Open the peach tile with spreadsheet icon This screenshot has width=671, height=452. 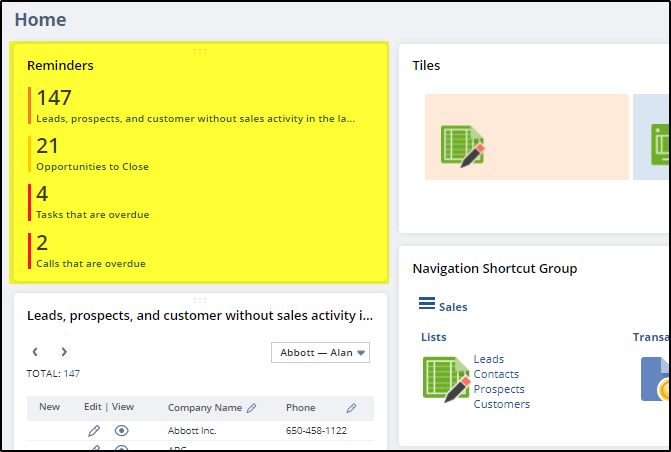pos(526,137)
